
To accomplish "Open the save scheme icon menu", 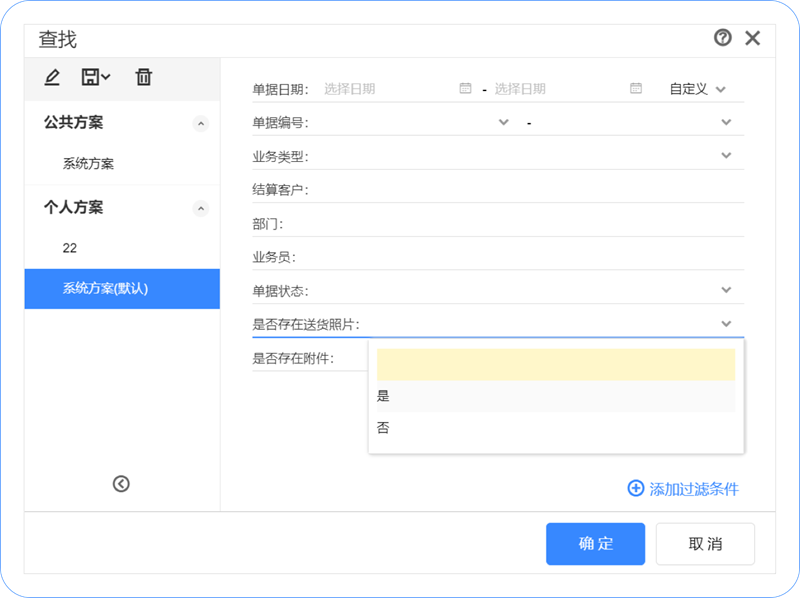I will [x=96, y=77].
